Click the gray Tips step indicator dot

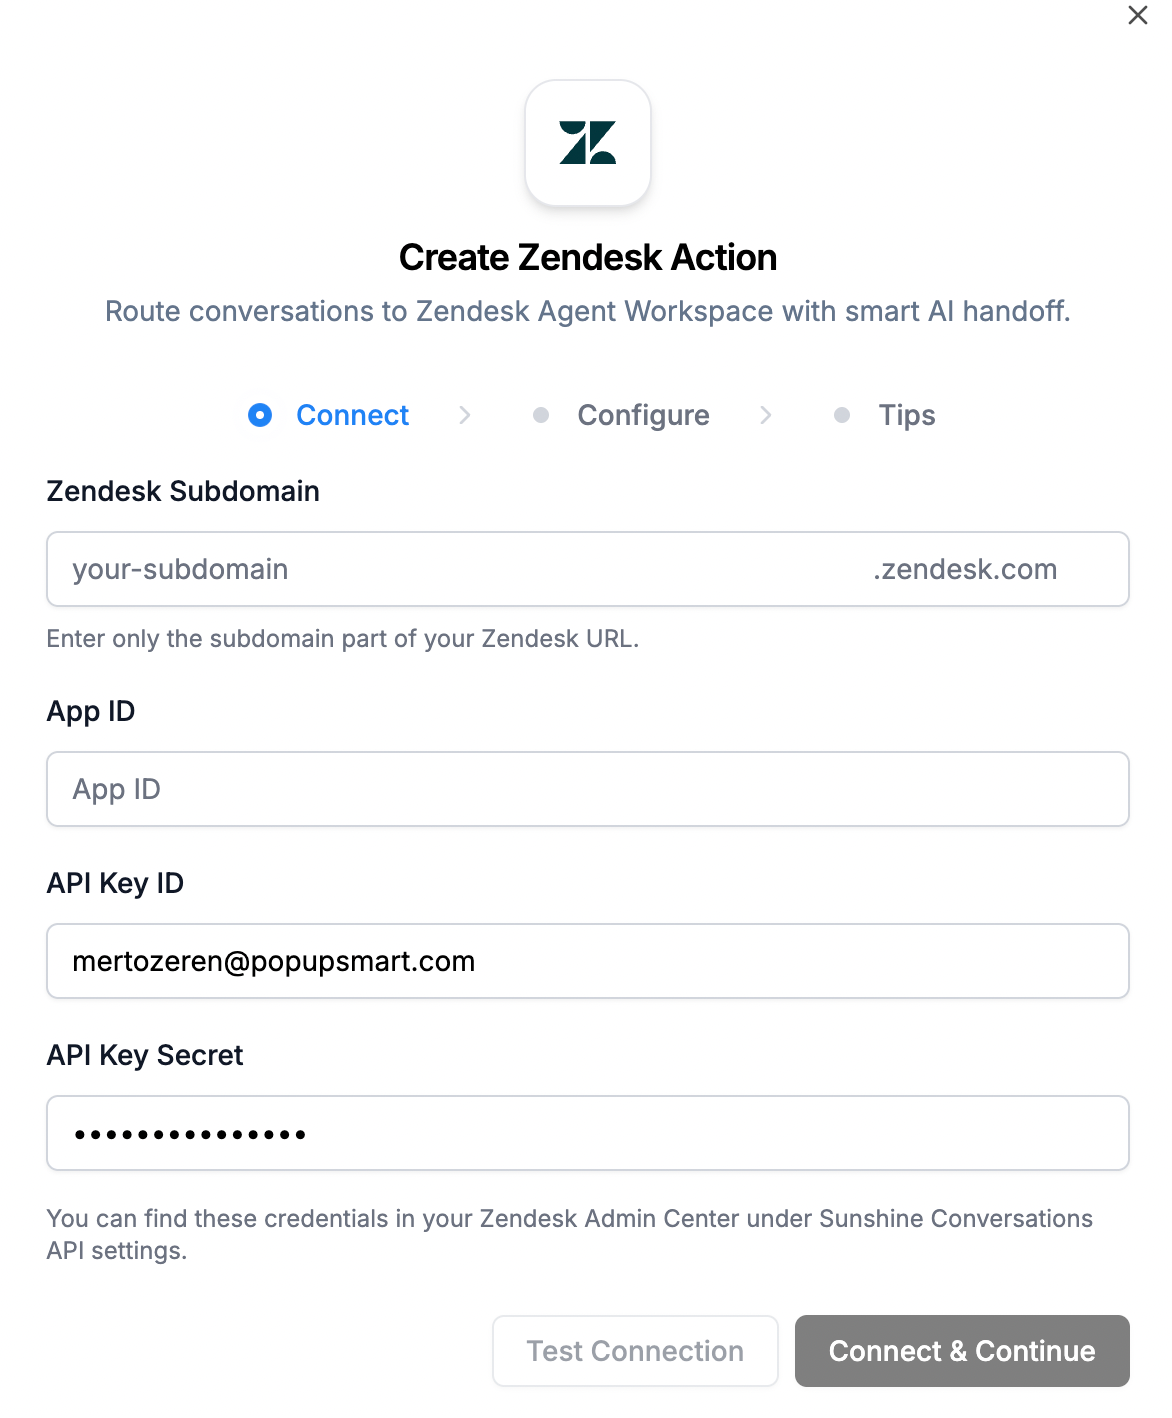(x=842, y=415)
